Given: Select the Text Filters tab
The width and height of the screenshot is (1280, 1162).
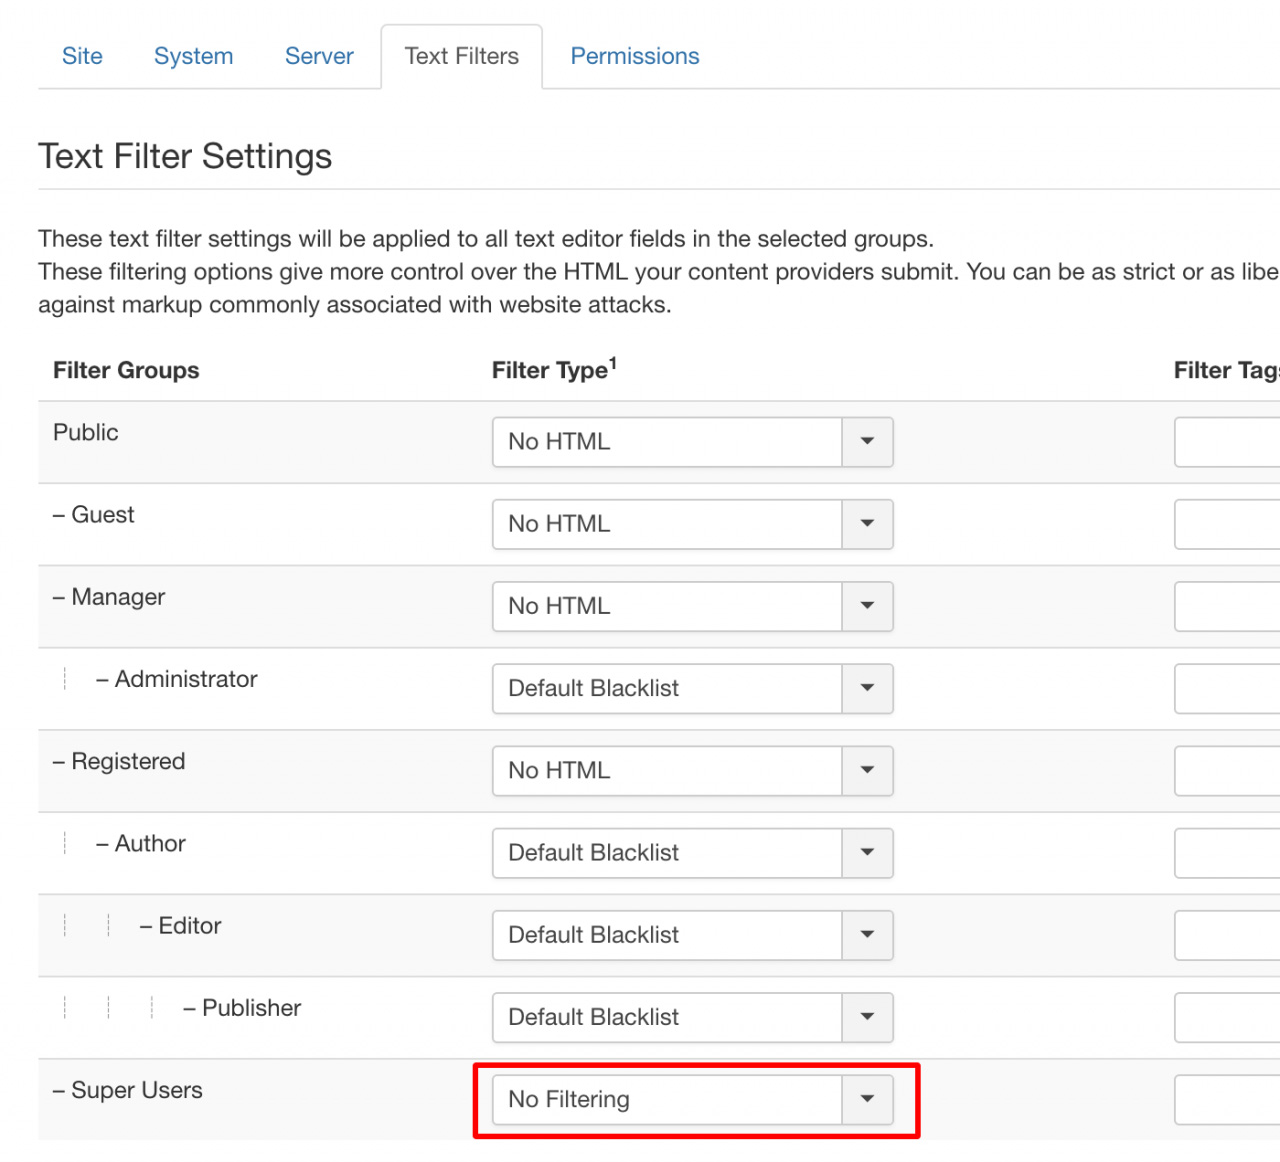Looking at the screenshot, I should [x=461, y=56].
